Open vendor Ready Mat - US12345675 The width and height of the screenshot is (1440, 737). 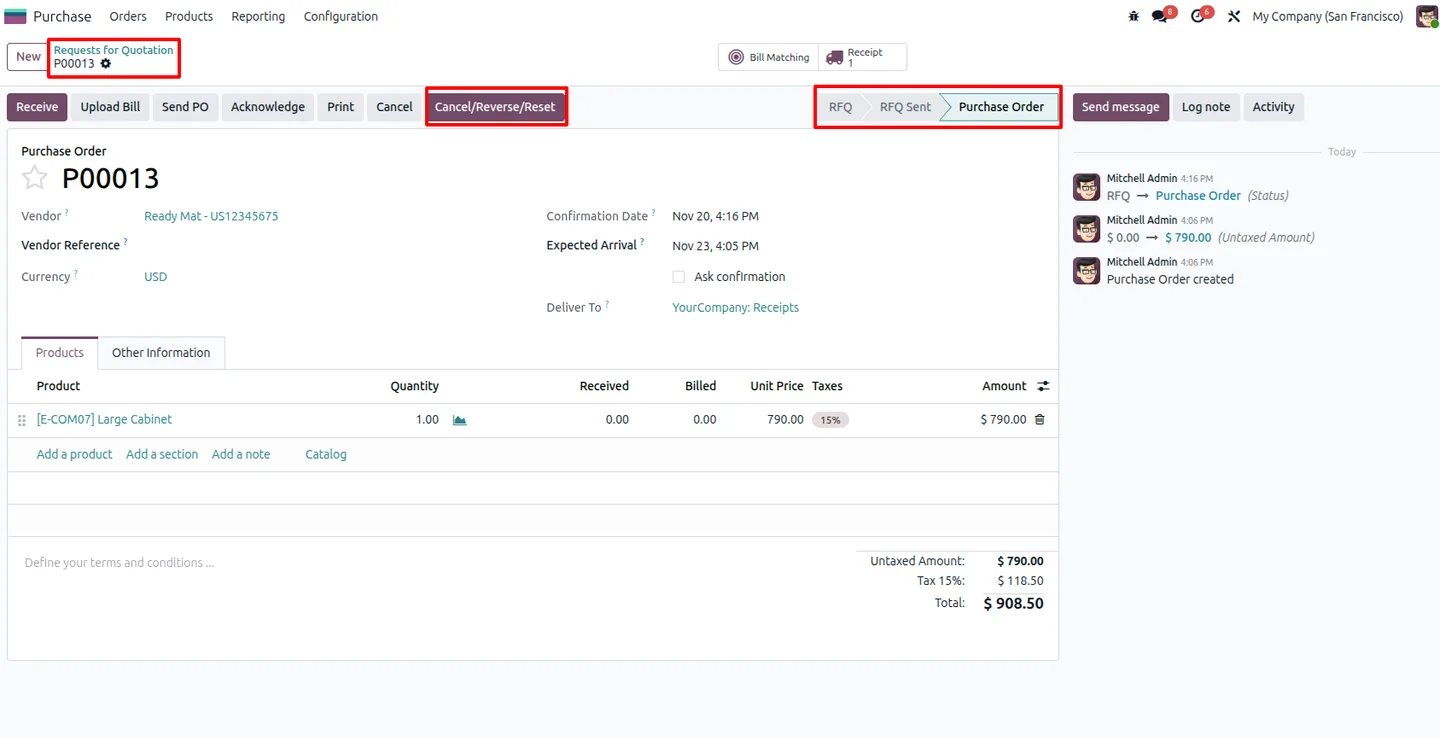211,216
